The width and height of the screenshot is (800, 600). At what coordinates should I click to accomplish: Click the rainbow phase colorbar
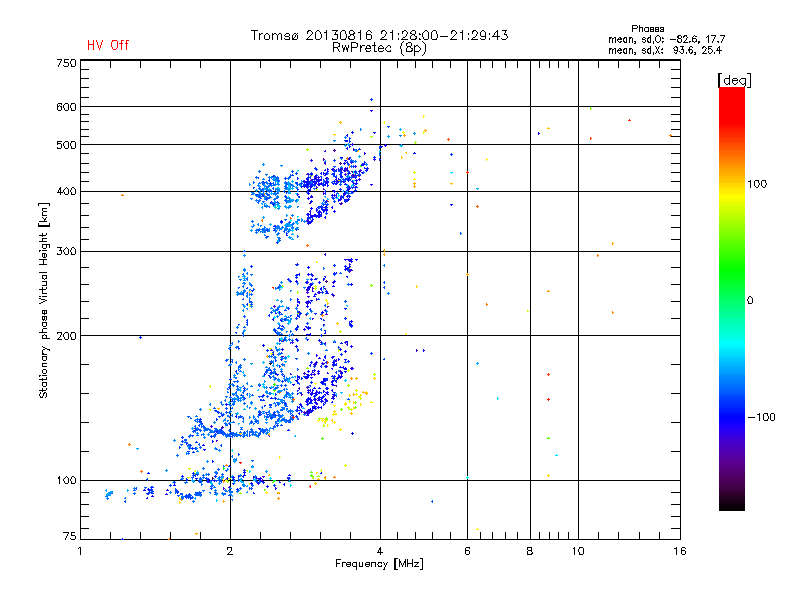coord(732,298)
